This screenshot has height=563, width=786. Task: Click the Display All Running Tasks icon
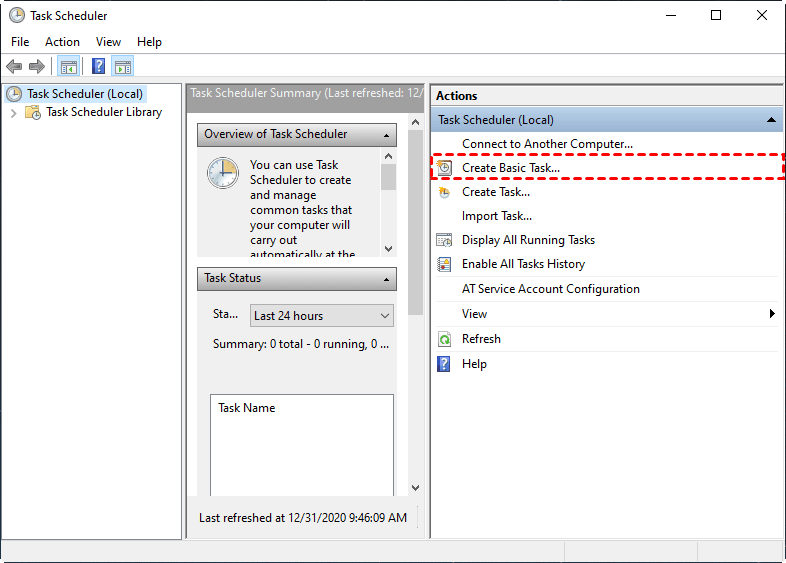point(445,240)
